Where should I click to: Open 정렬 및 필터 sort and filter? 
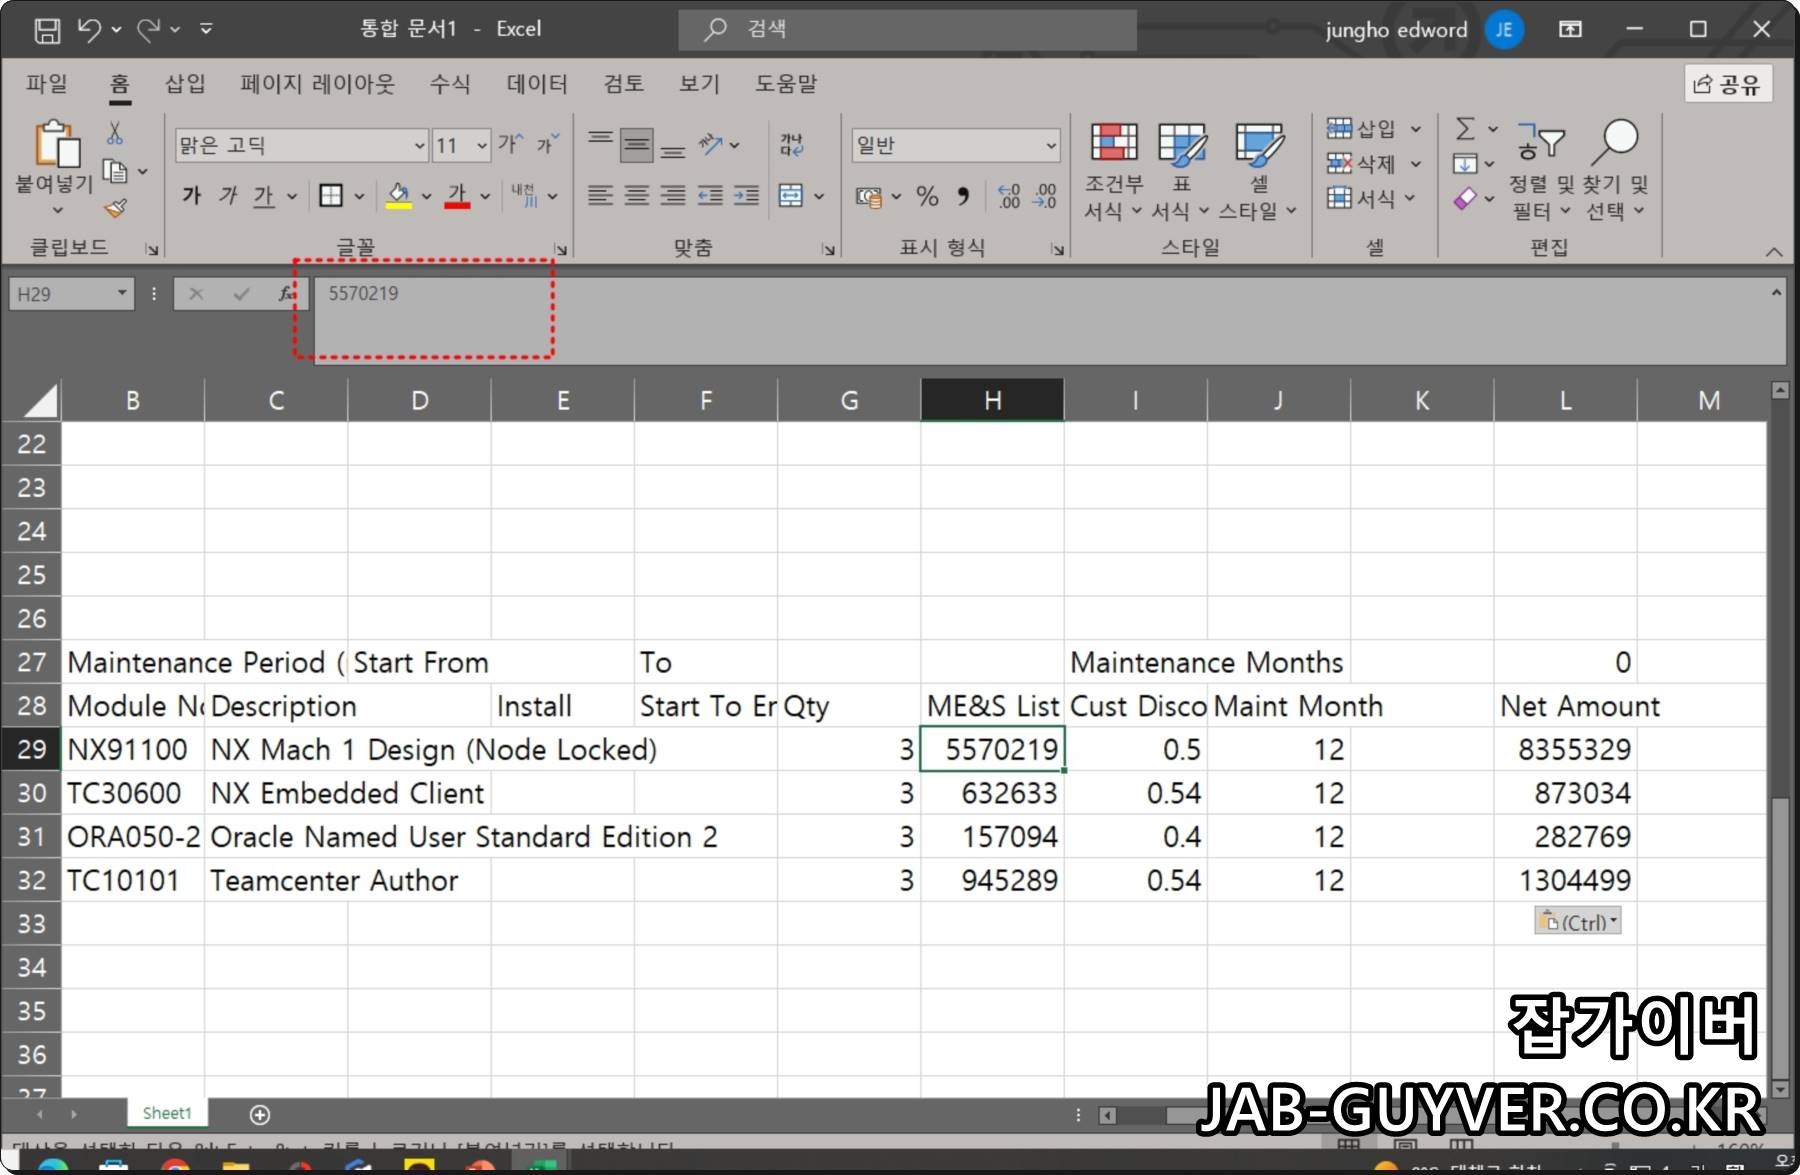coord(1540,171)
